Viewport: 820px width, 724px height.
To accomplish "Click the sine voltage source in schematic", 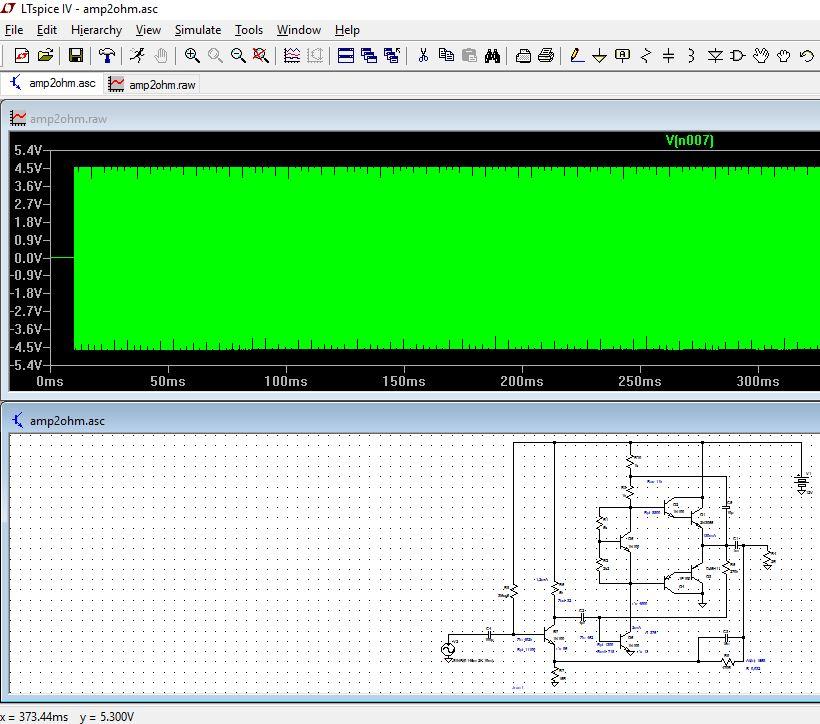I will click(448, 650).
